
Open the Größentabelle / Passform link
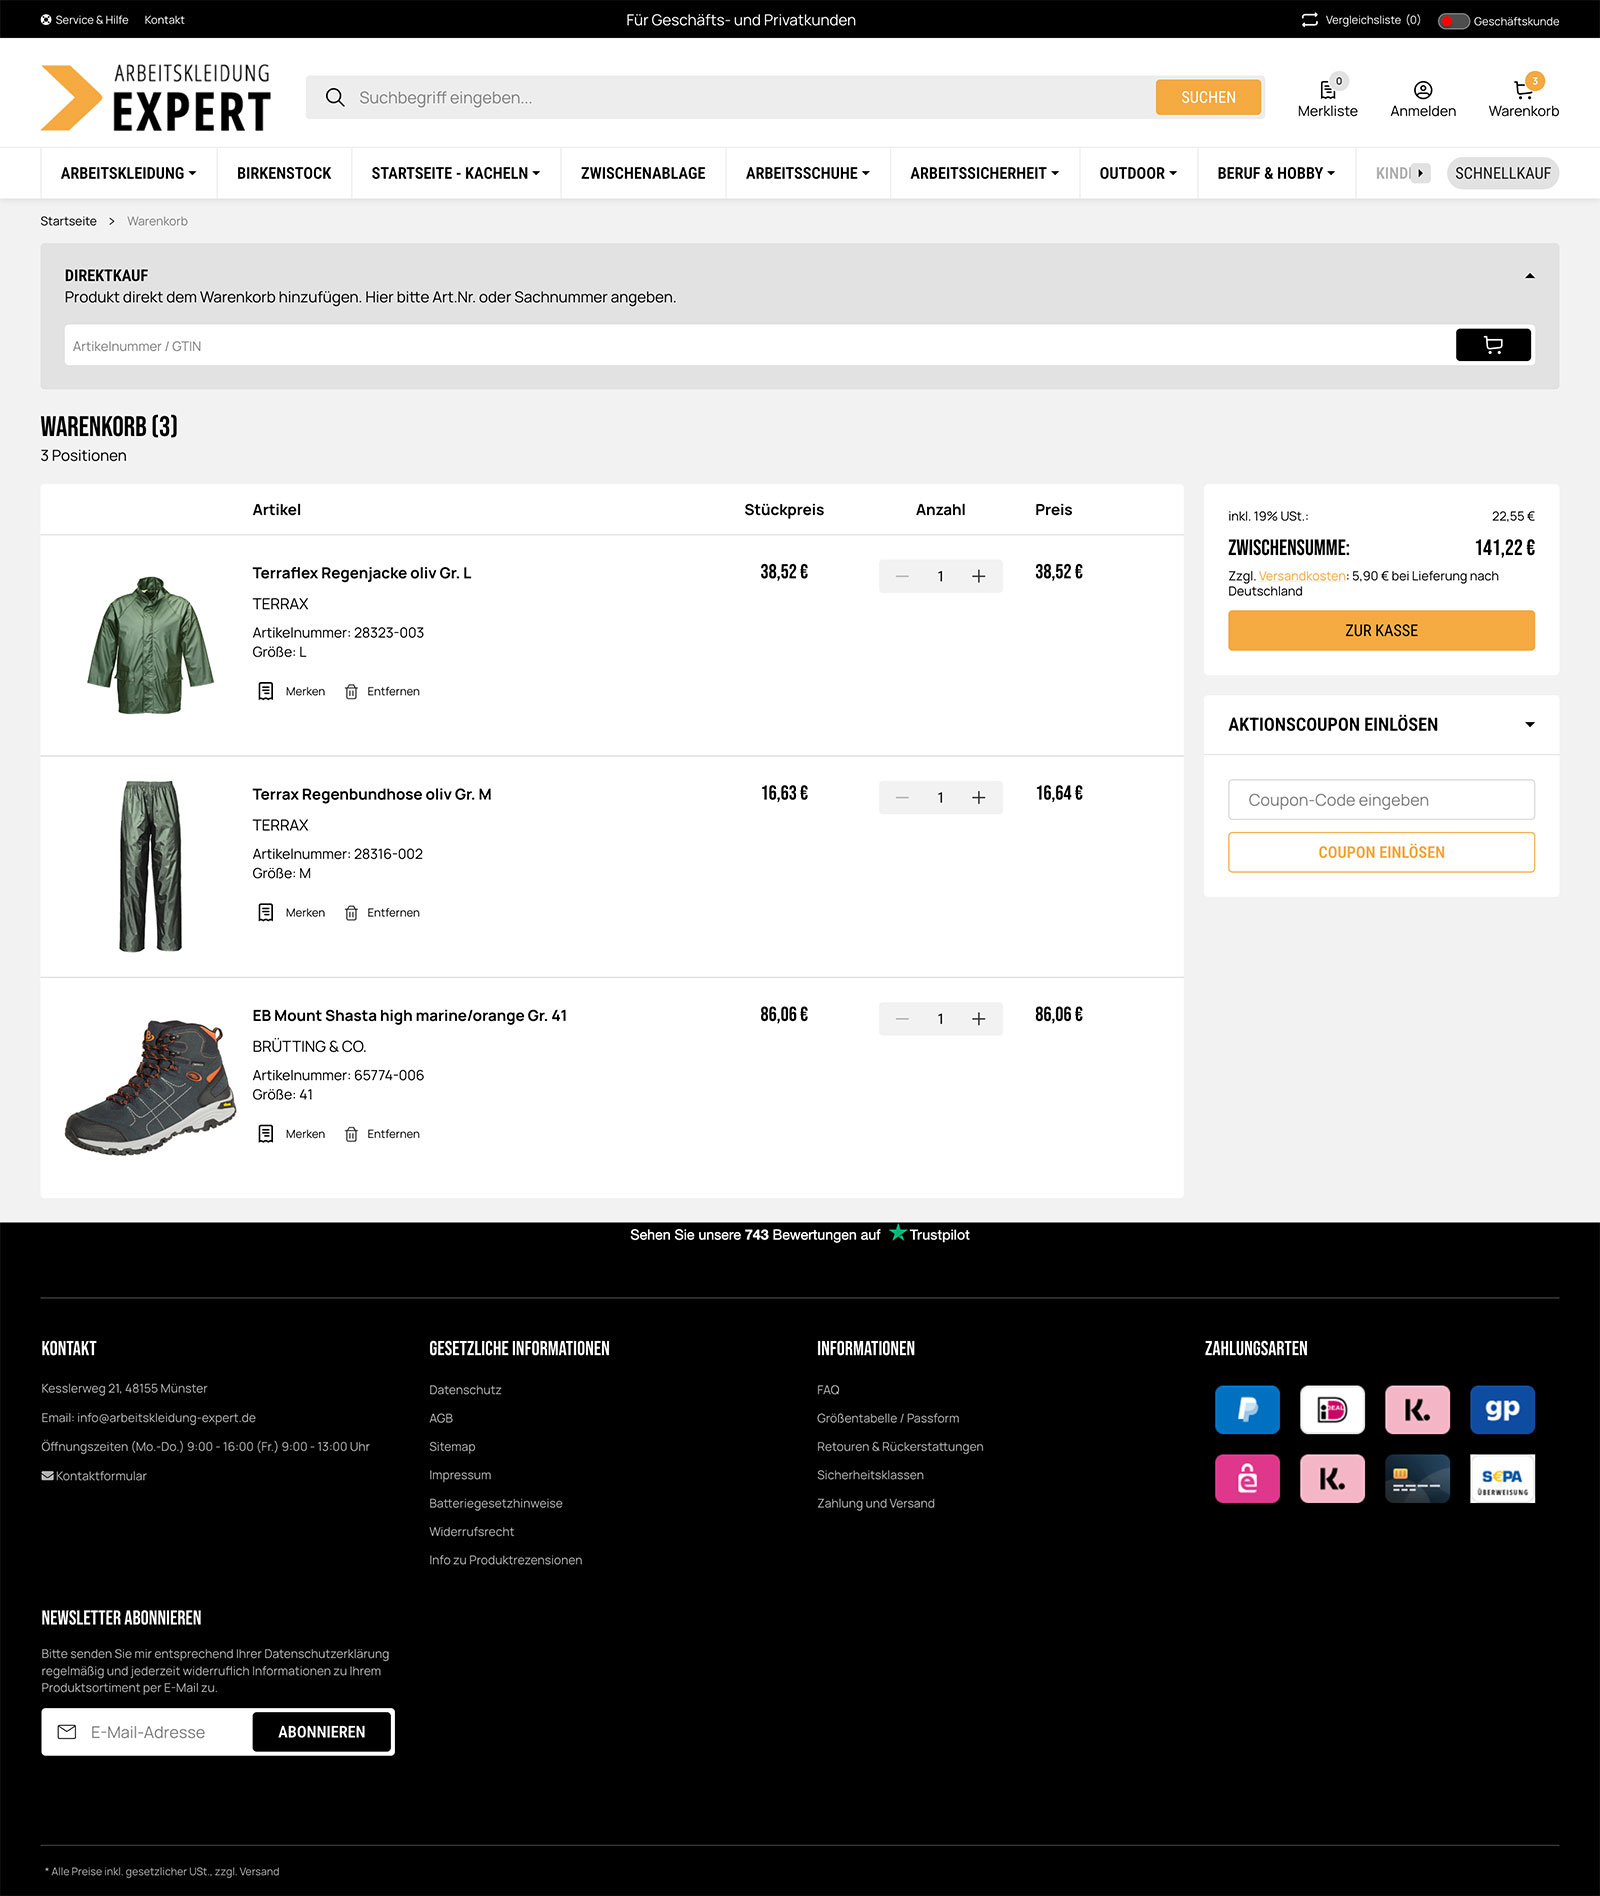[x=888, y=1418]
